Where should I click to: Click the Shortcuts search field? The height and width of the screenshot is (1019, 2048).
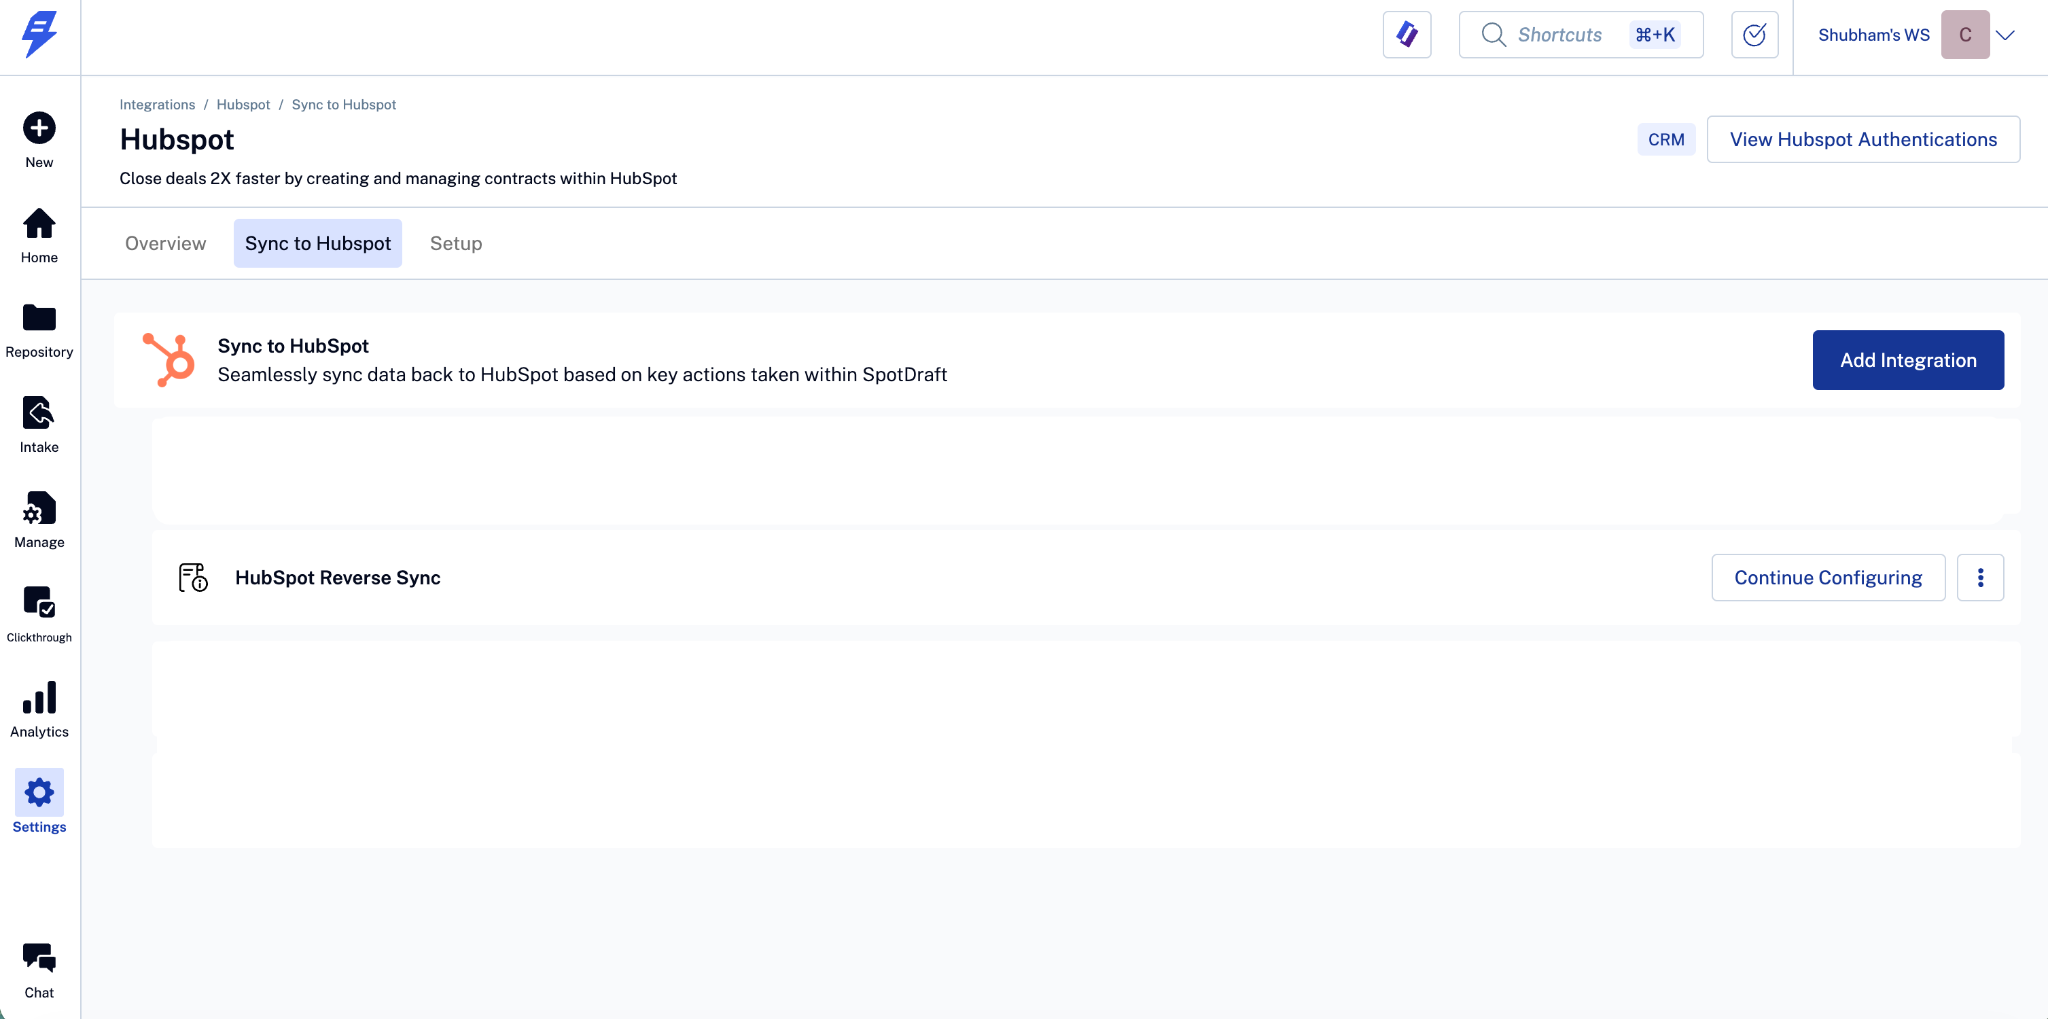(x=1581, y=35)
